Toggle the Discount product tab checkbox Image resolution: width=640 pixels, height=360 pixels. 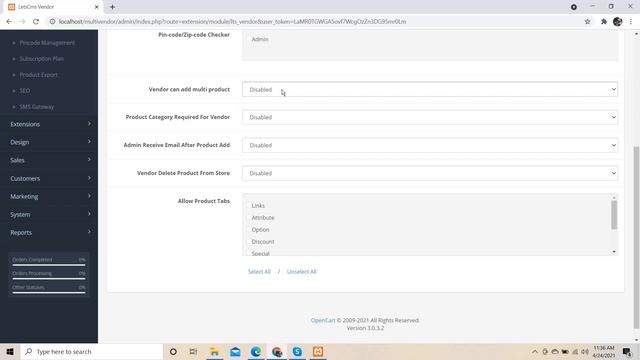coord(249,242)
